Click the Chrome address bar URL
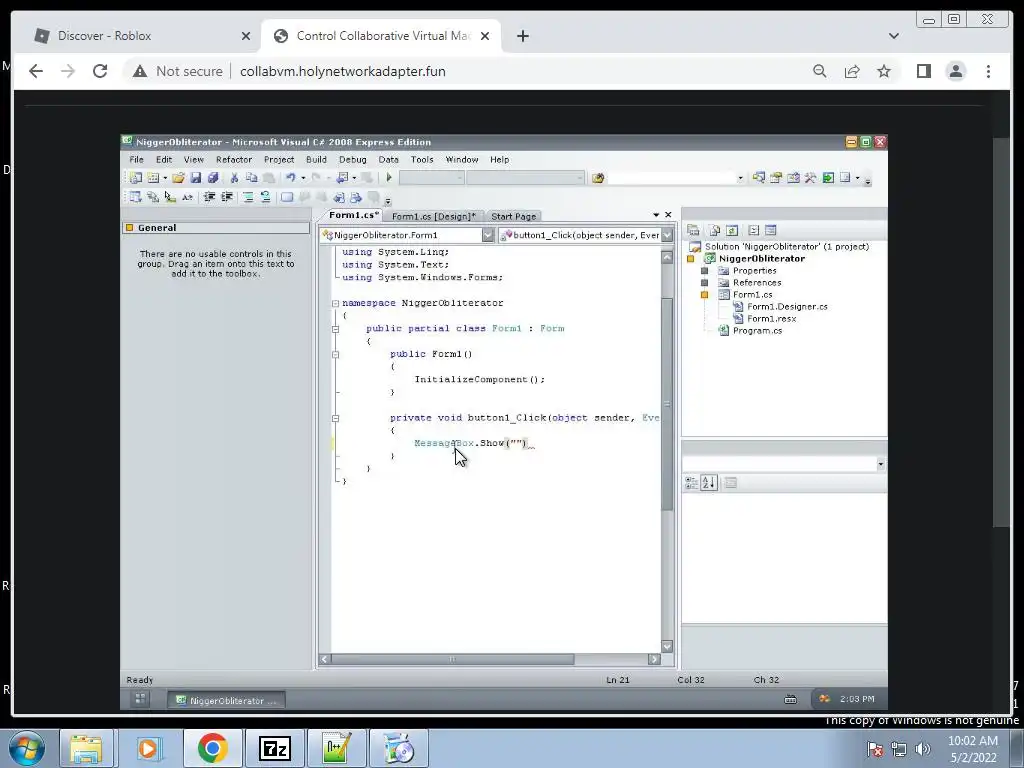Image resolution: width=1024 pixels, height=768 pixels. point(342,71)
